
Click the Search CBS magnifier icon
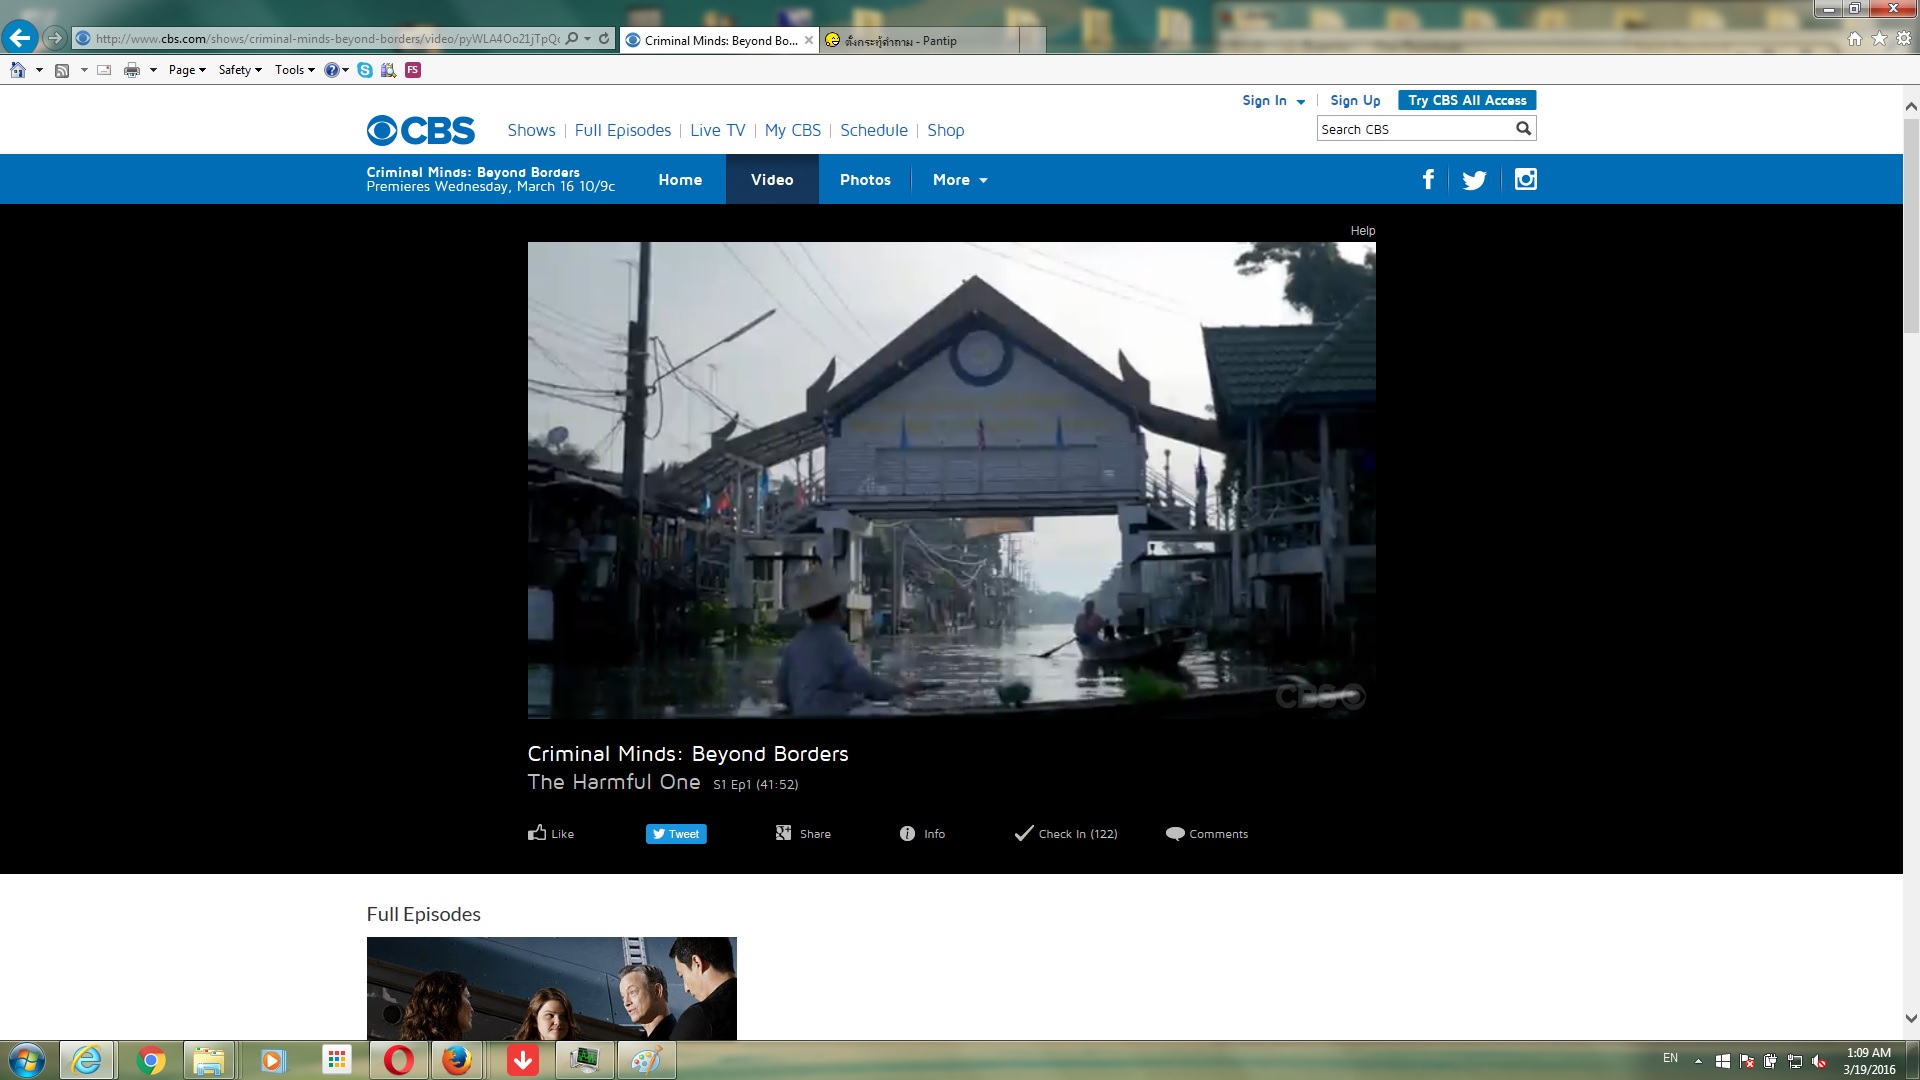point(1523,128)
